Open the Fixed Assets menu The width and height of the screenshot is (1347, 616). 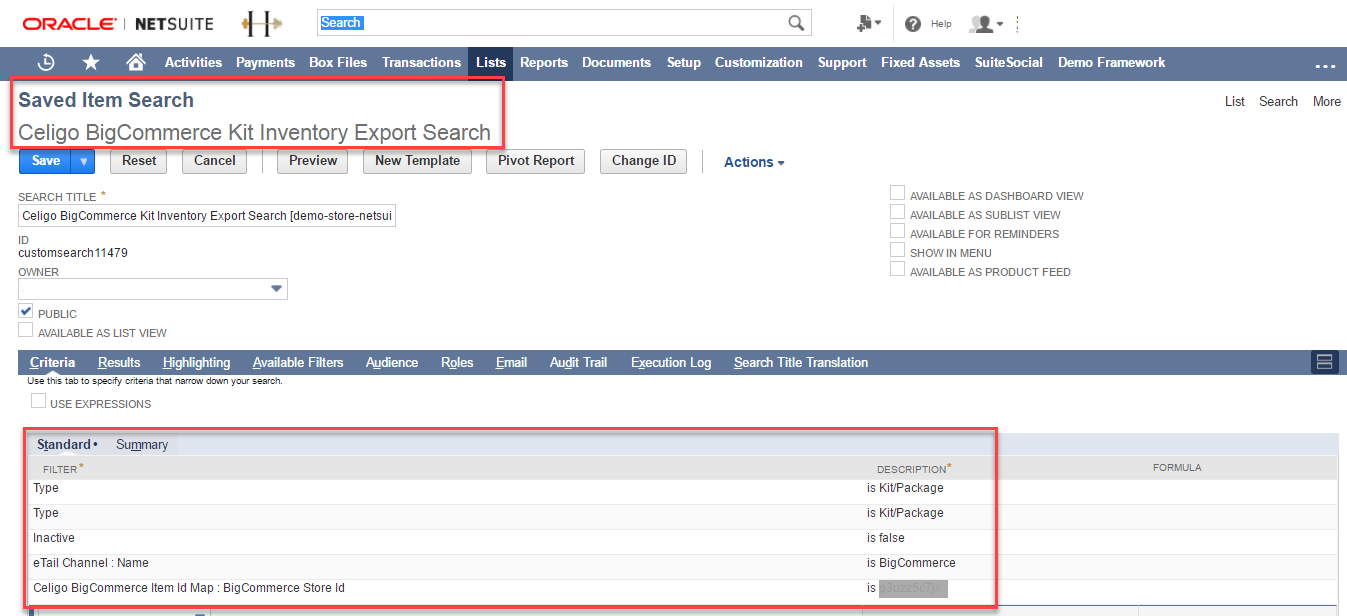coord(920,62)
